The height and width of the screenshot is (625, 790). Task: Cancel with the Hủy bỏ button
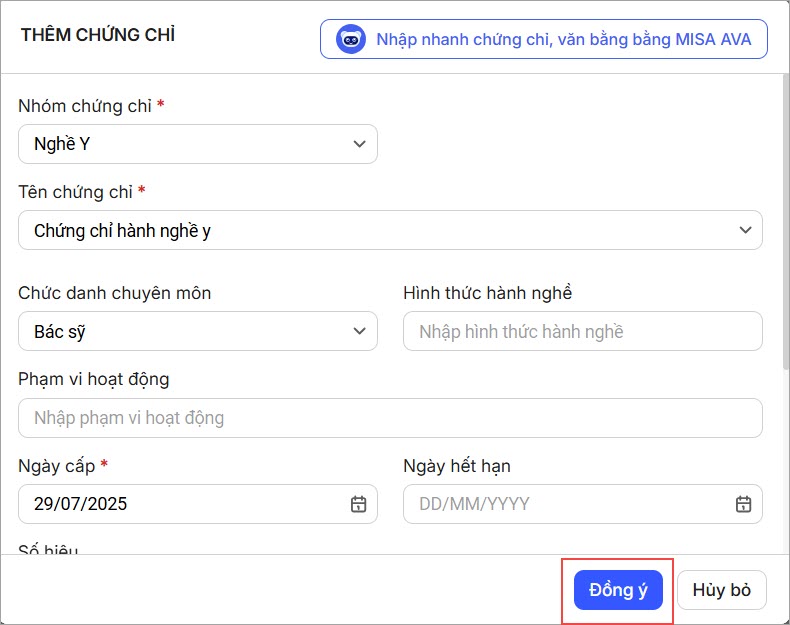(x=721, y=590)
